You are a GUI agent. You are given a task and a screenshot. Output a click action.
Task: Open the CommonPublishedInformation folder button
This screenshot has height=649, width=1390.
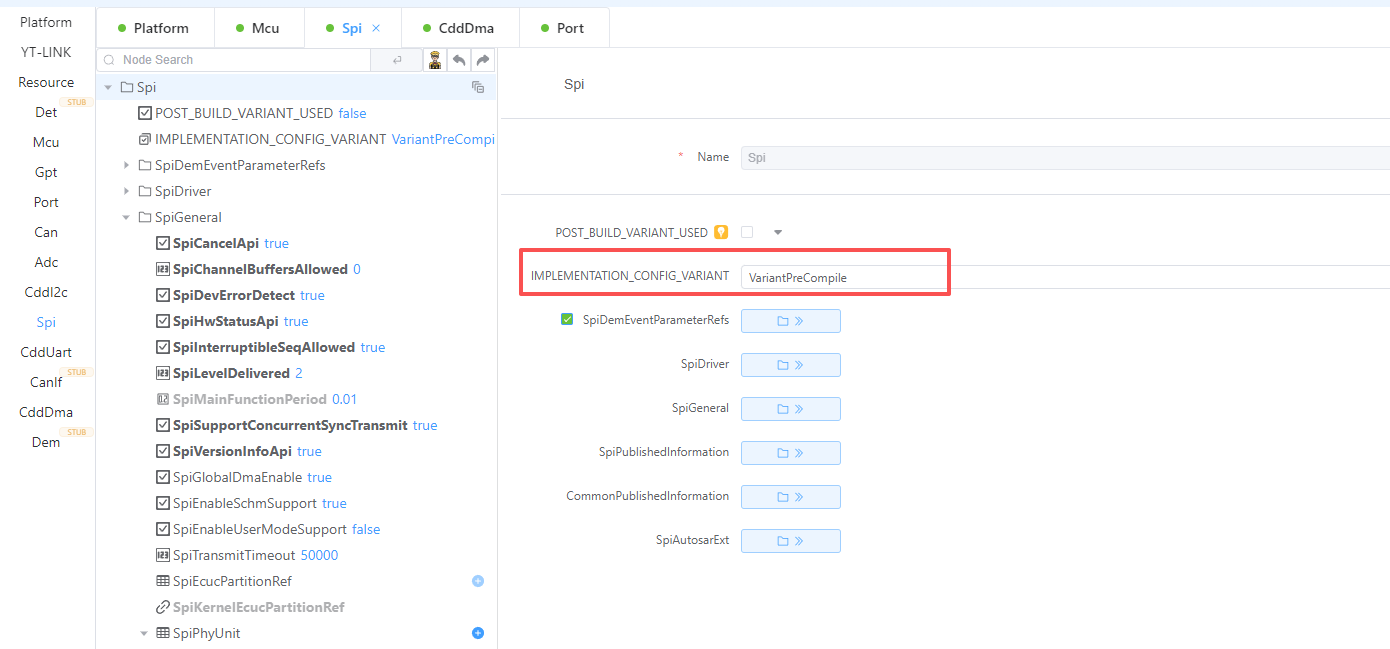coord(791,497)
